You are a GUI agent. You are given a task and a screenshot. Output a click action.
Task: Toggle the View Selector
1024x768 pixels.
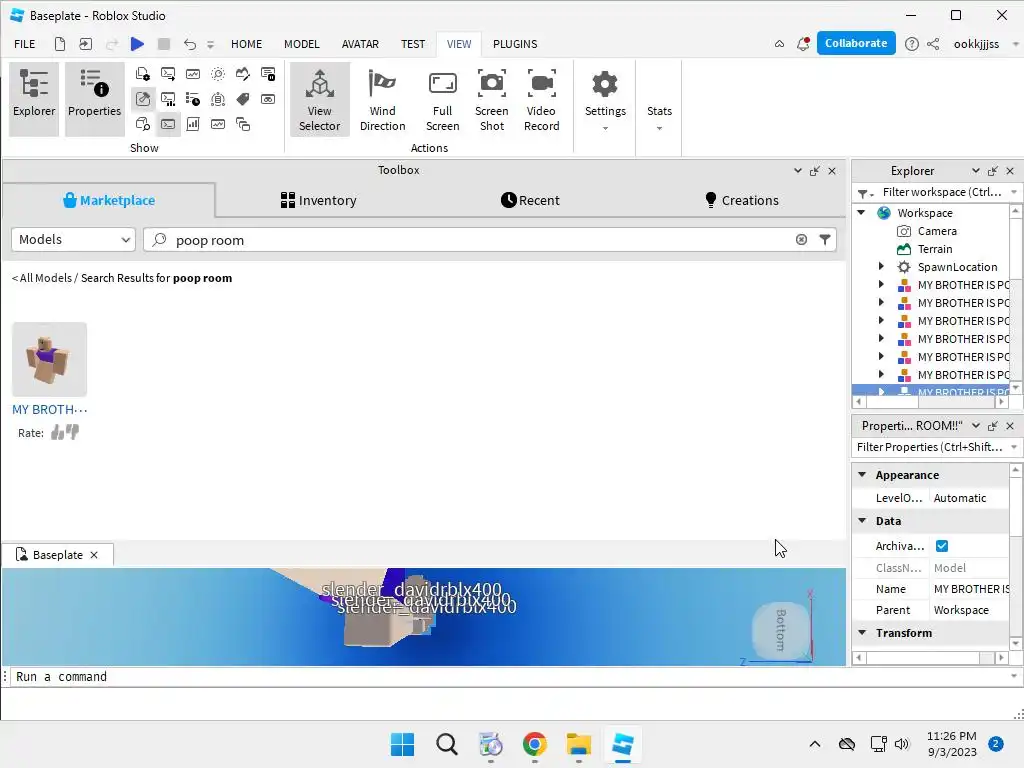point(319,99)
